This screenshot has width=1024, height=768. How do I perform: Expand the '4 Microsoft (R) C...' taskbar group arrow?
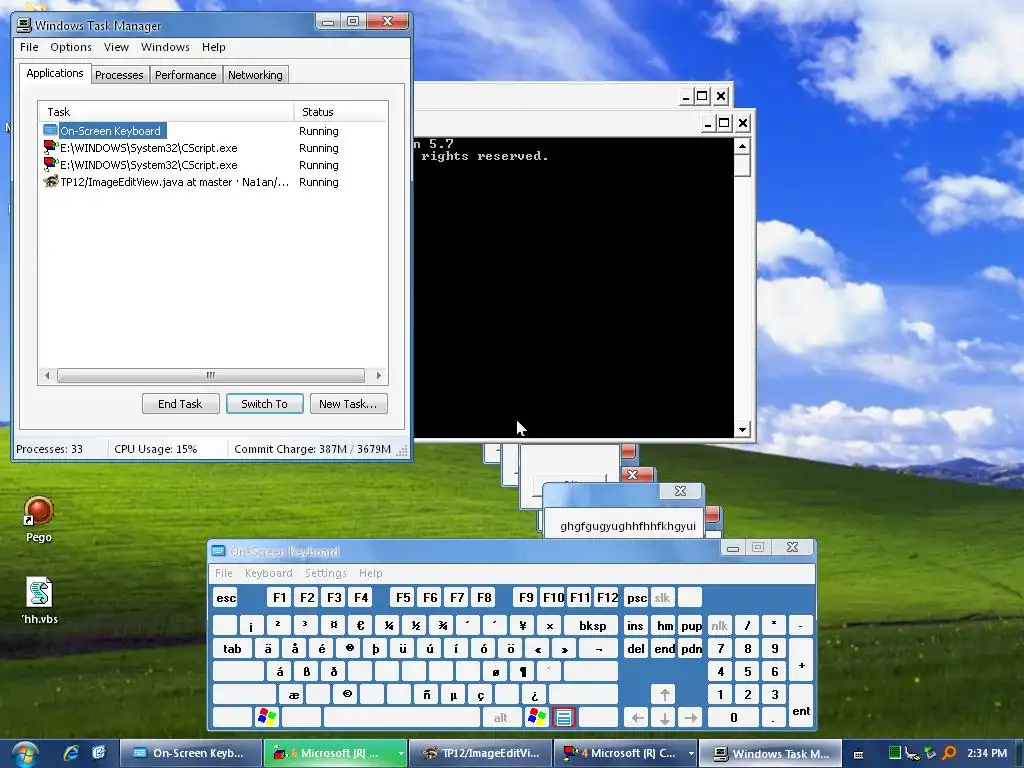coord(690,754)
